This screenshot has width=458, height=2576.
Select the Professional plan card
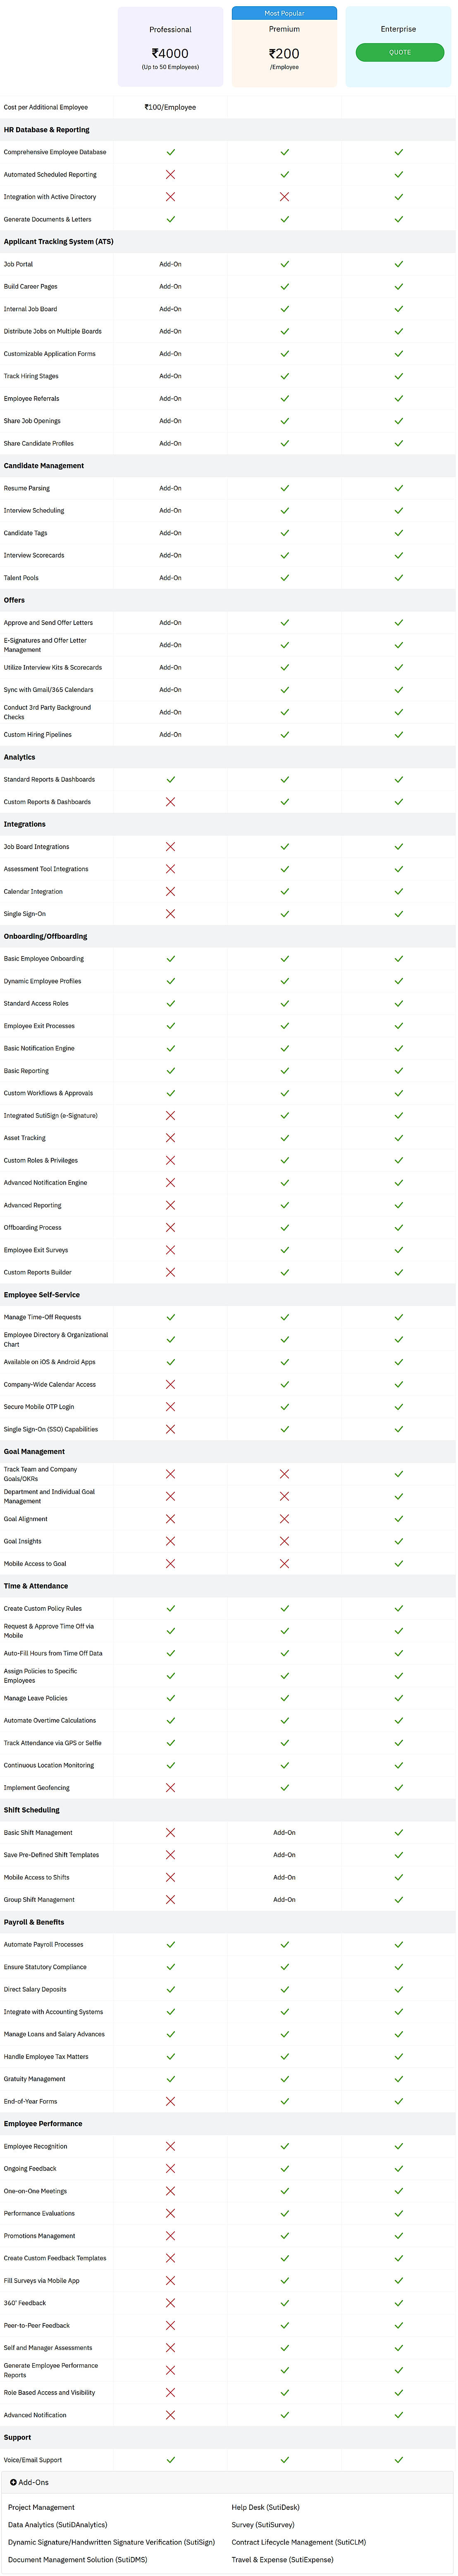click(170, 48)
